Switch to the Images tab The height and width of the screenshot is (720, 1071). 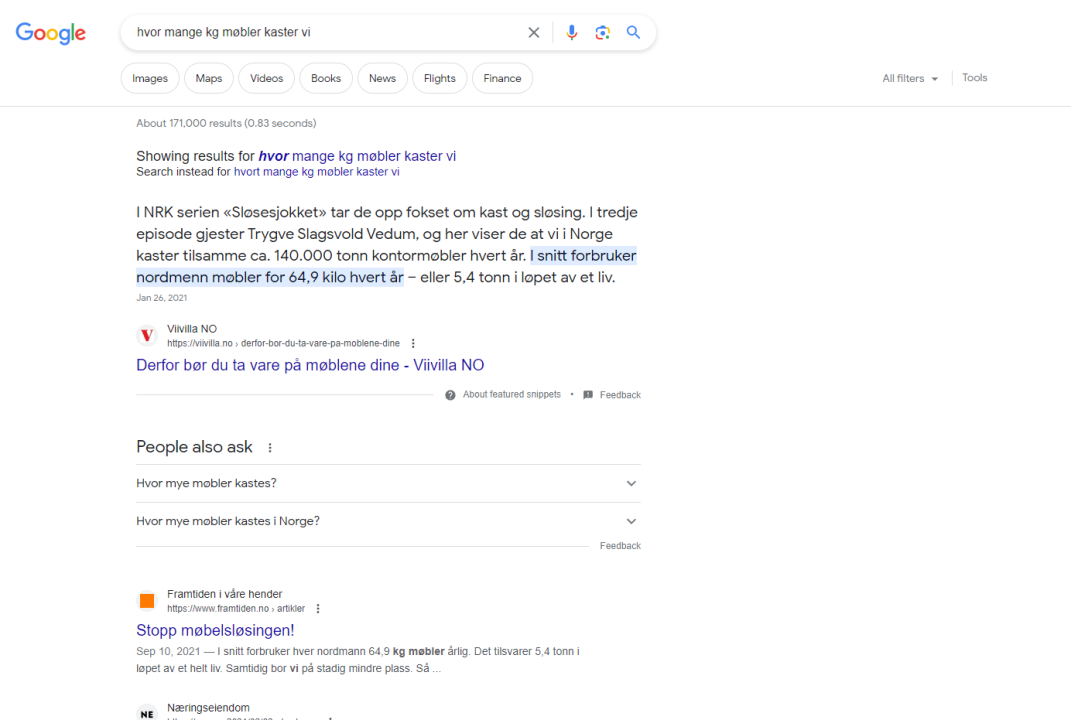[149, 77]
